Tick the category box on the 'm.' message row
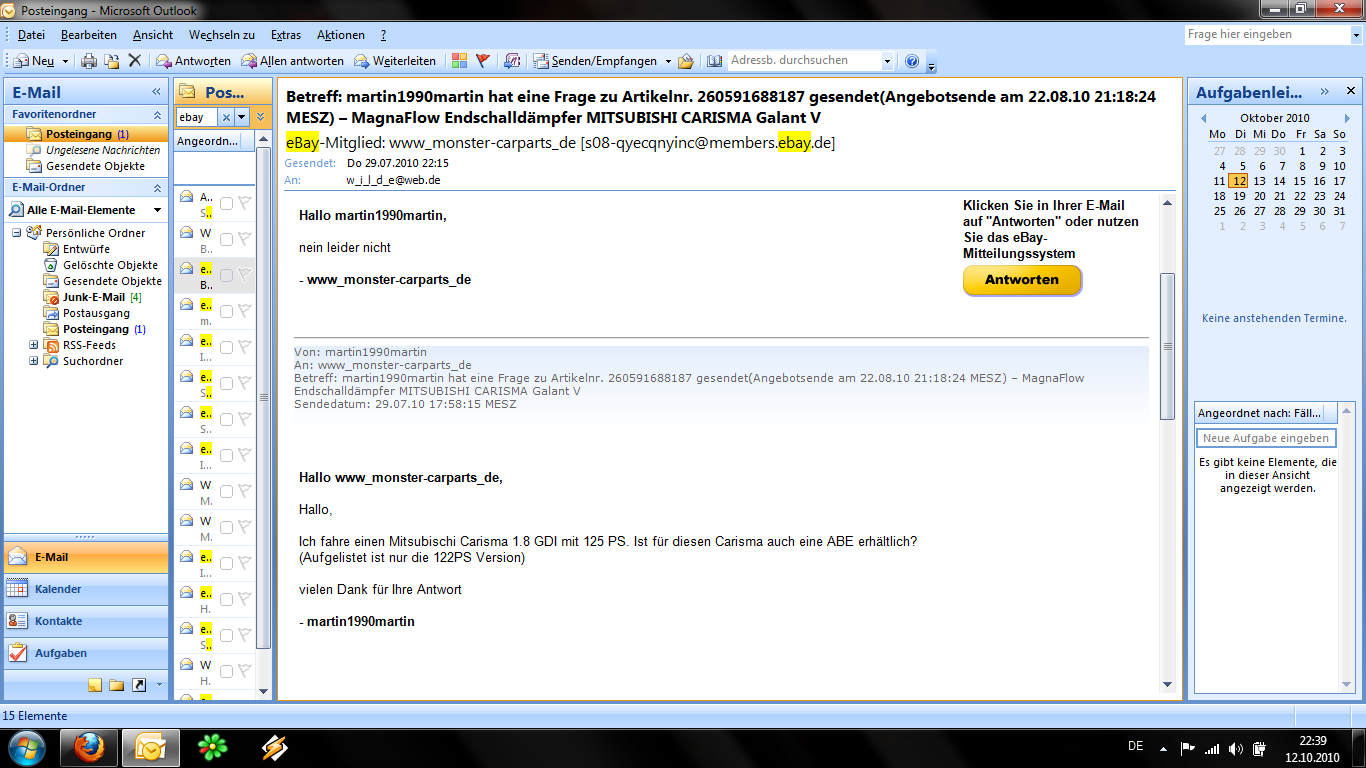 tap(226, 311)
